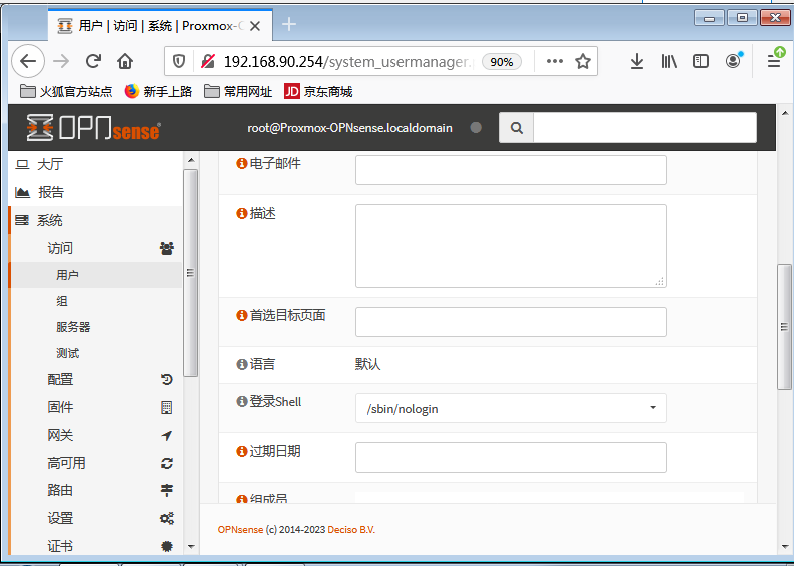The width and height of the screenshot is (794, 566).
Task: Click the search magnifier icon in header
Action: [517, 128]
